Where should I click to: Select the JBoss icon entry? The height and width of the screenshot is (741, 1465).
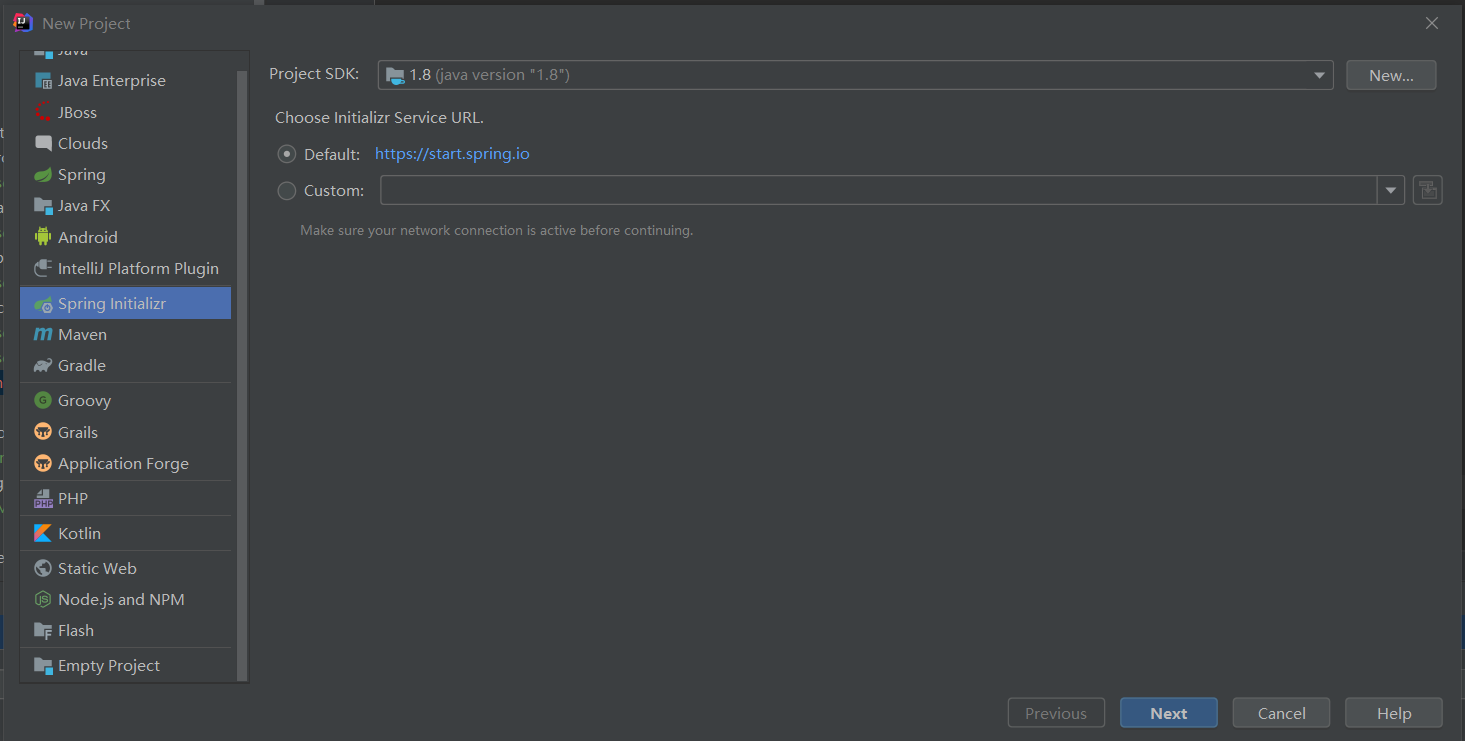tap(42, 112)
